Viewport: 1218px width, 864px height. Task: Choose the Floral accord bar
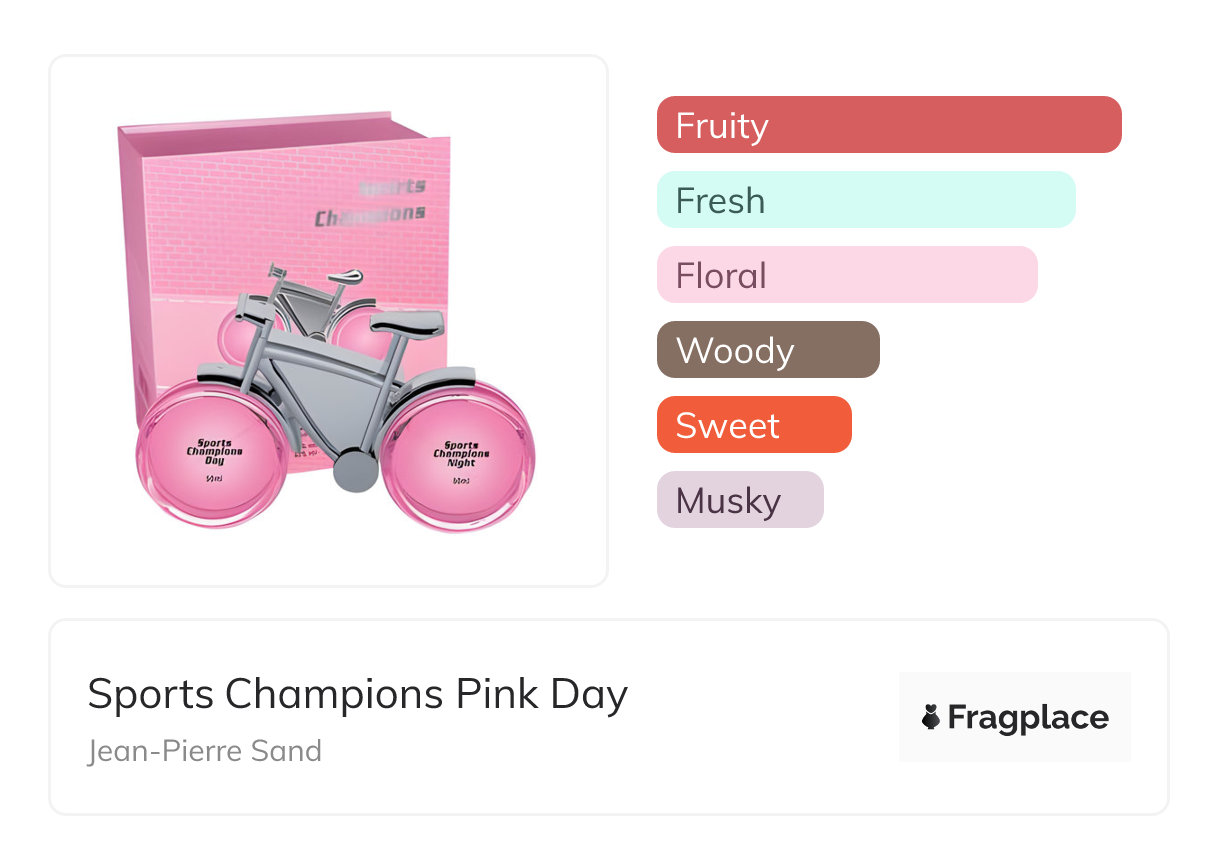(x=846, y=275)
